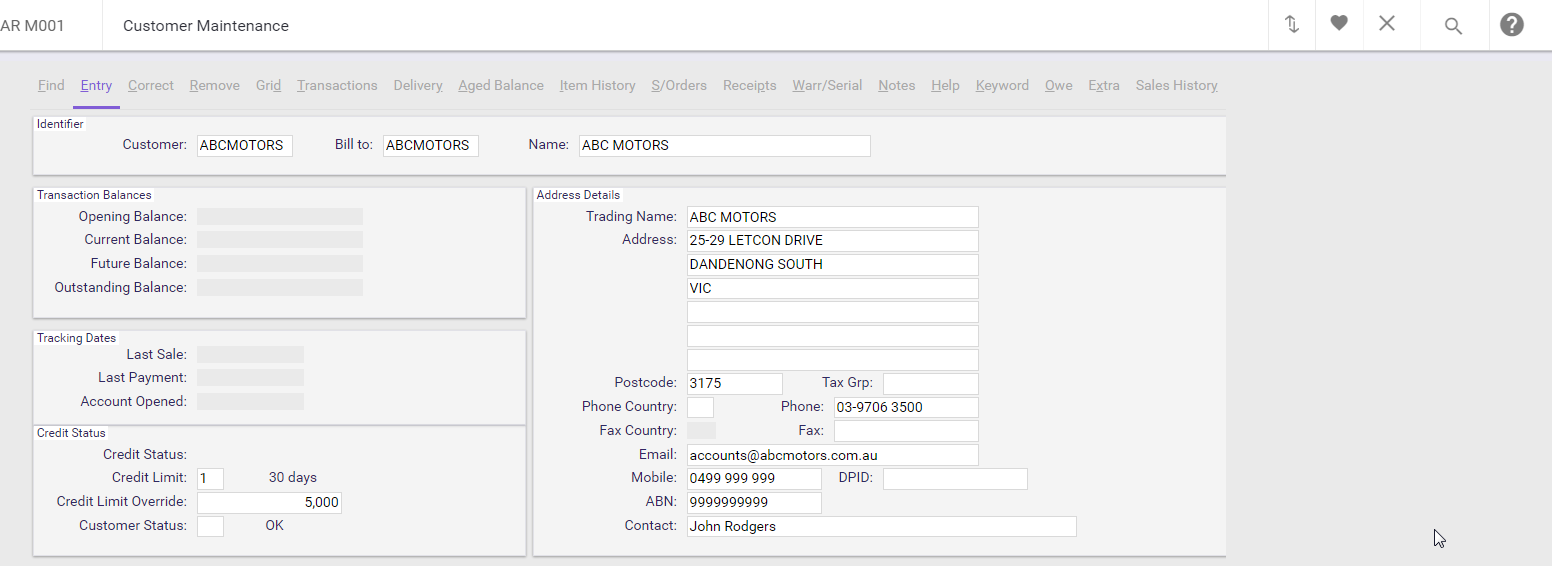Click the Bill to field

[431, 145]
